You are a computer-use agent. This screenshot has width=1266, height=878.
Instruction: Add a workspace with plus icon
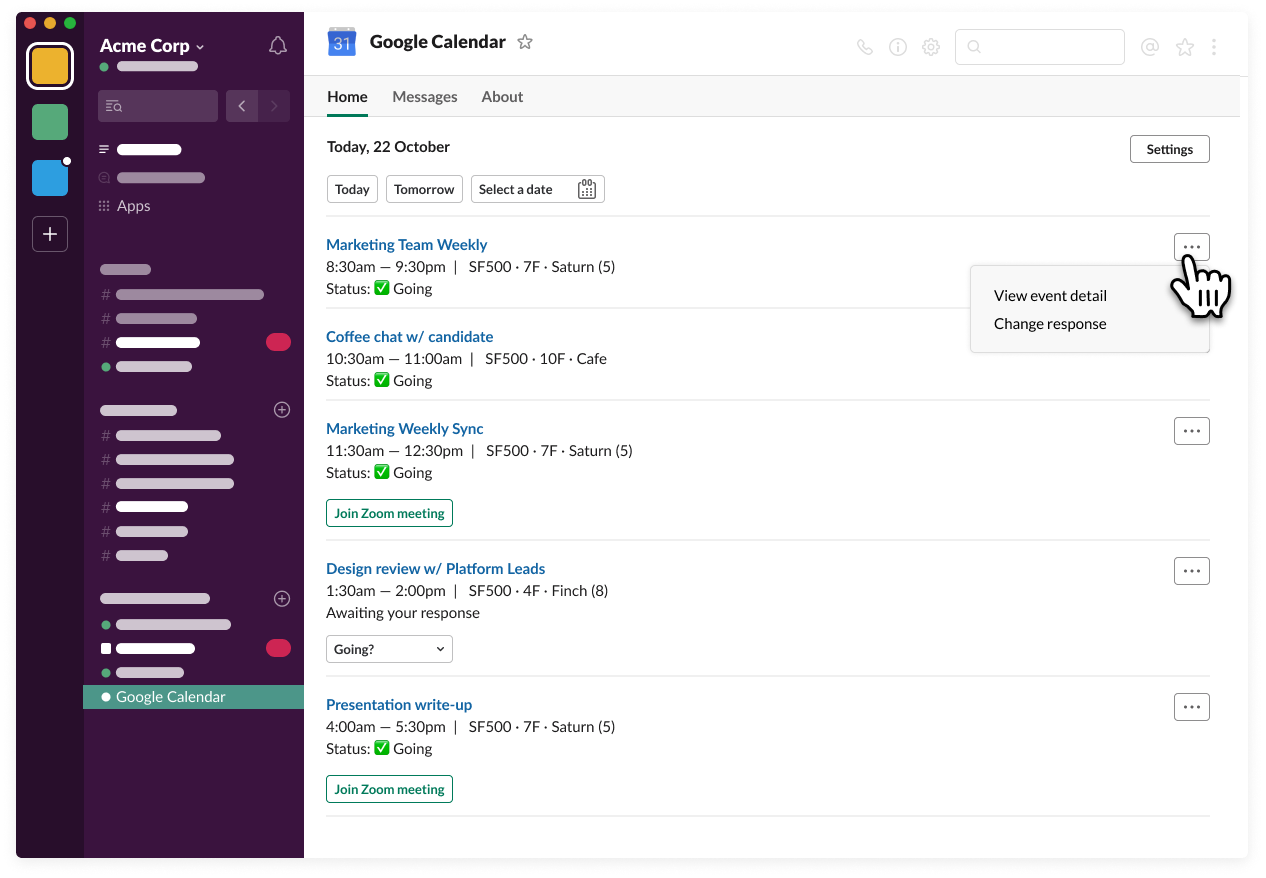50,234
